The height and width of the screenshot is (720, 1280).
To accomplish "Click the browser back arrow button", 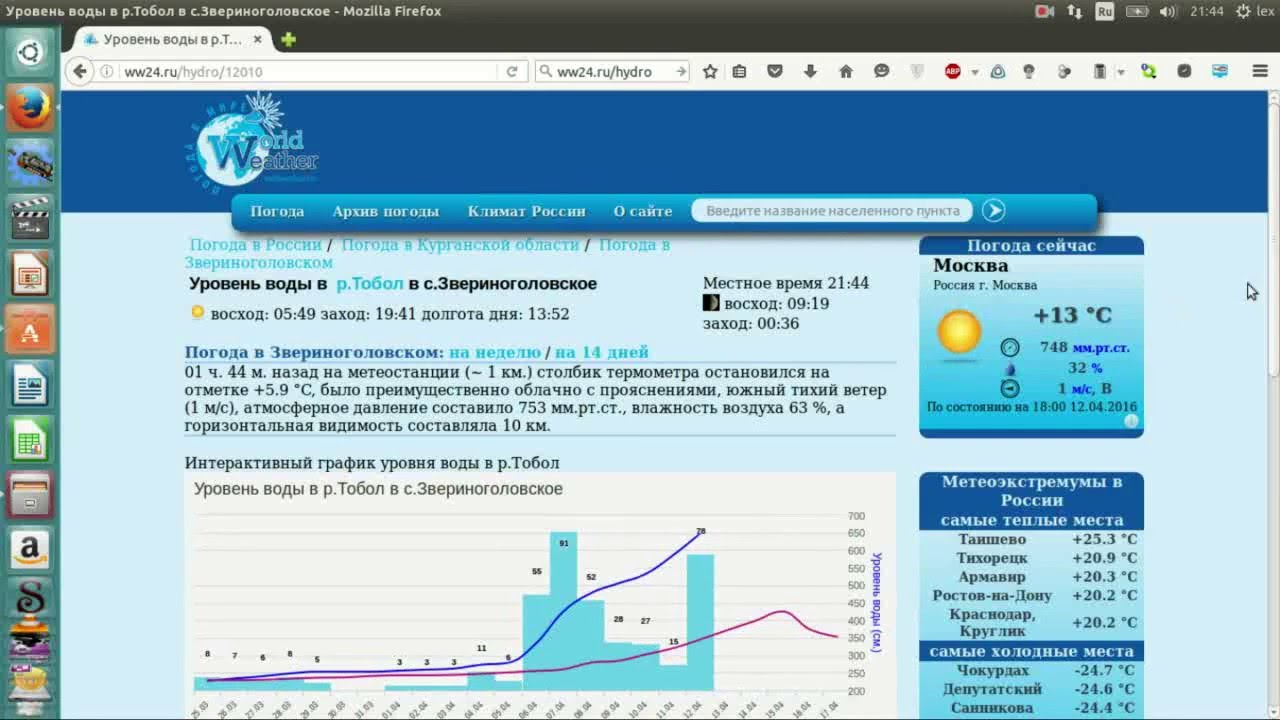I will [x=80, y=72].
